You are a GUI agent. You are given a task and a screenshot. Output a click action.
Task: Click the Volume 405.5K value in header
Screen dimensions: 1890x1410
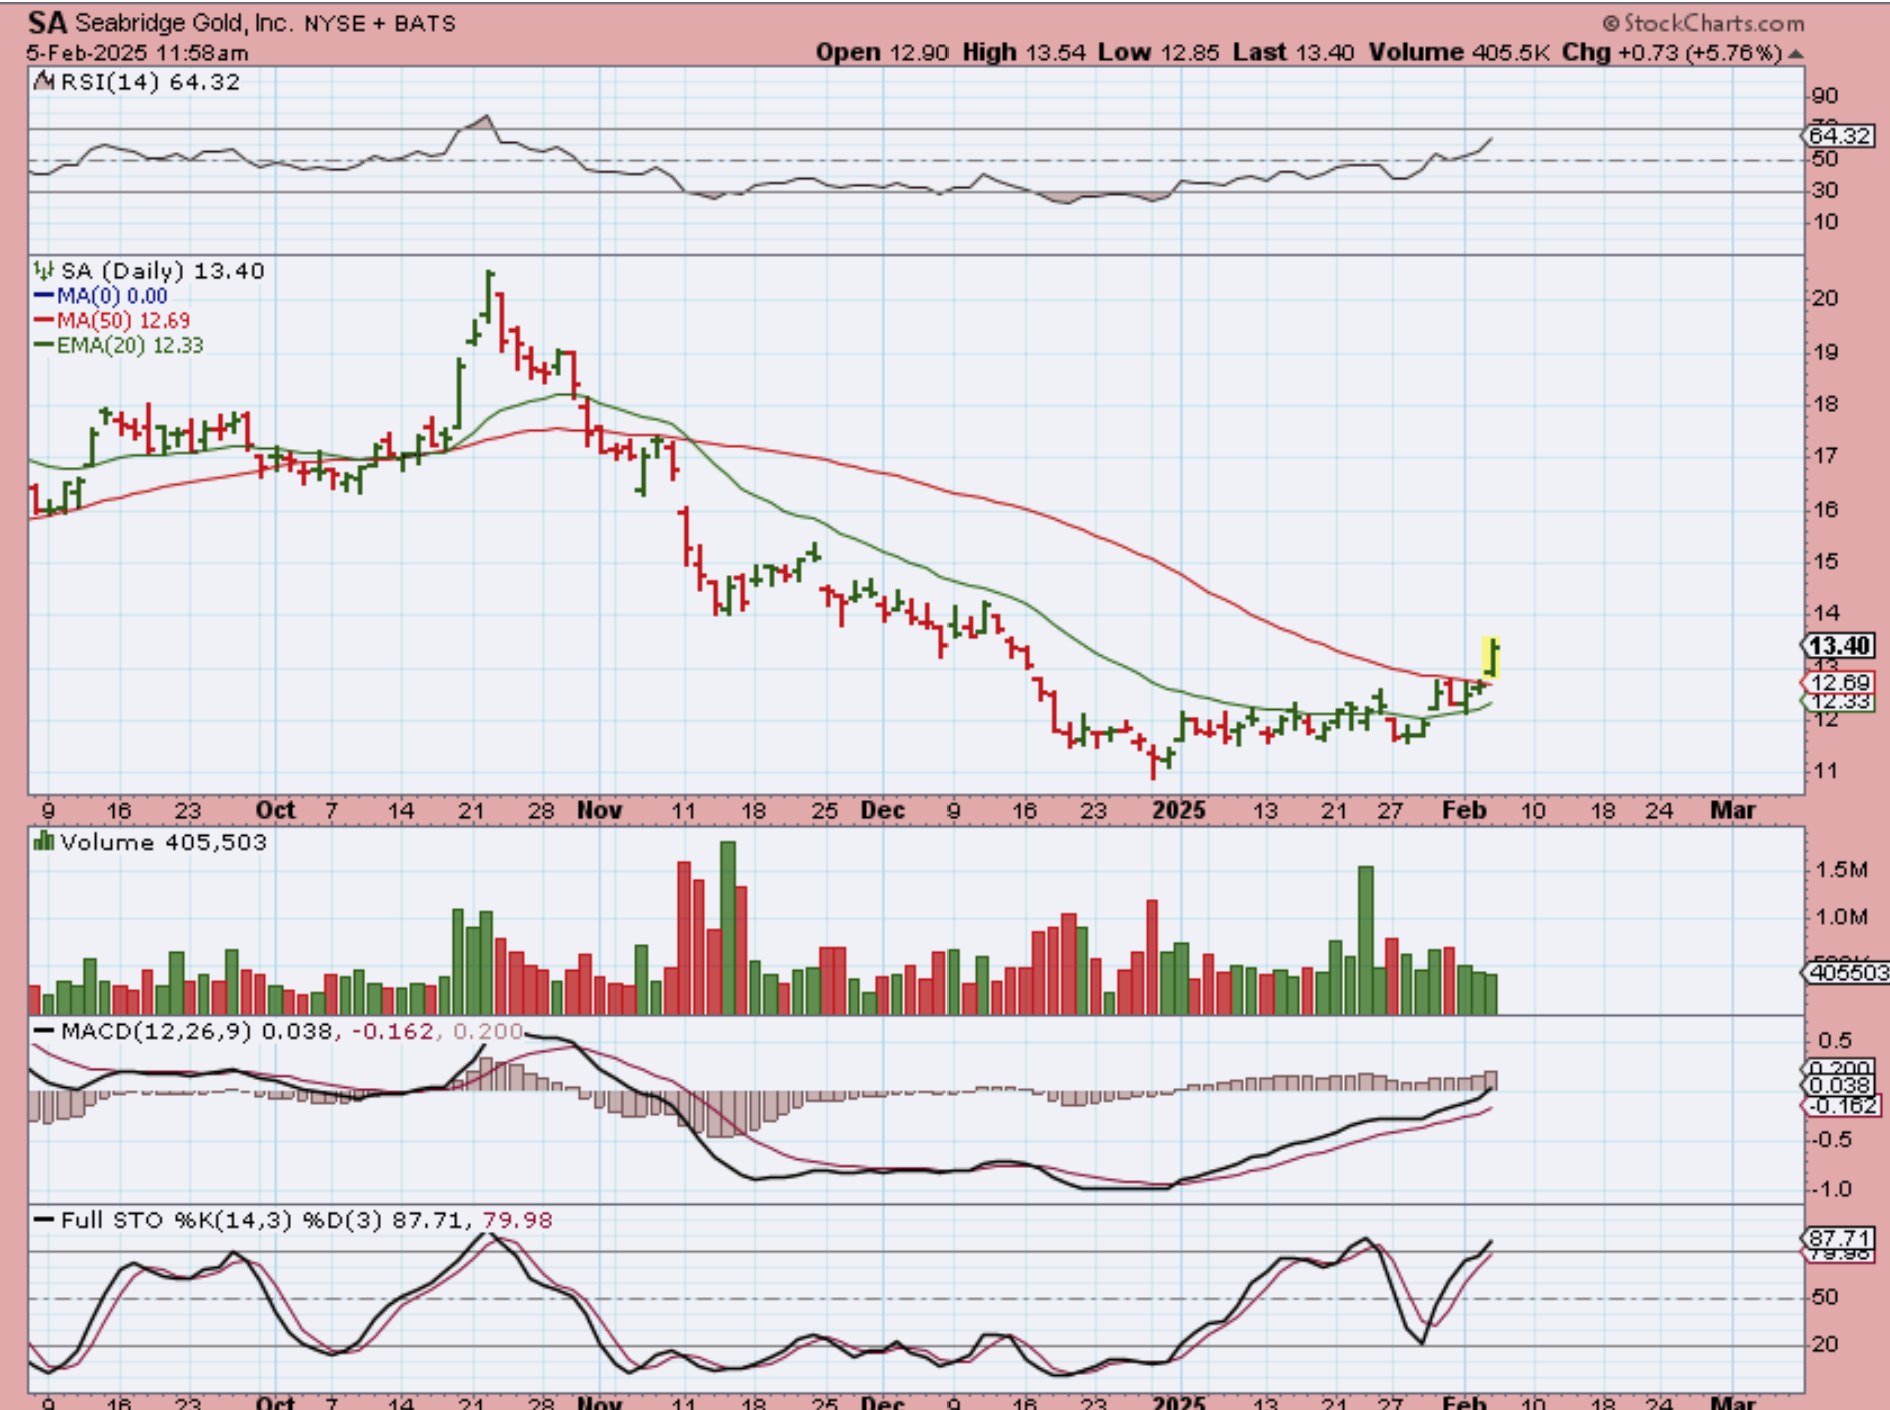click(1459, 53)
